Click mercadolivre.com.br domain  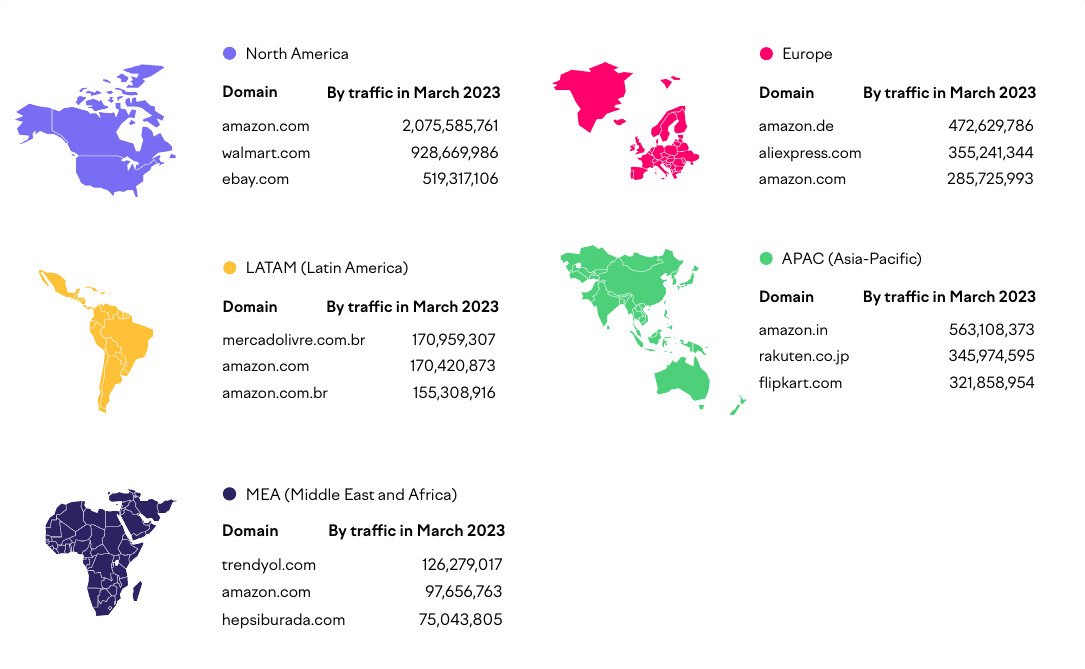[293, 340]
